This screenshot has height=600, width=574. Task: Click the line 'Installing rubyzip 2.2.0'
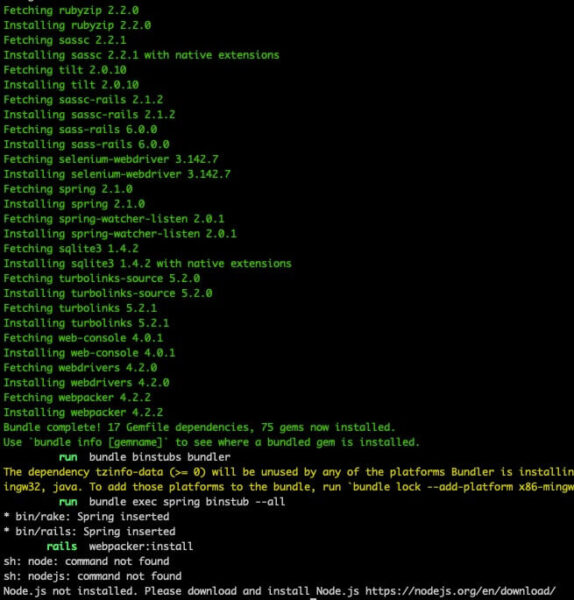click(x=77, y=25)
